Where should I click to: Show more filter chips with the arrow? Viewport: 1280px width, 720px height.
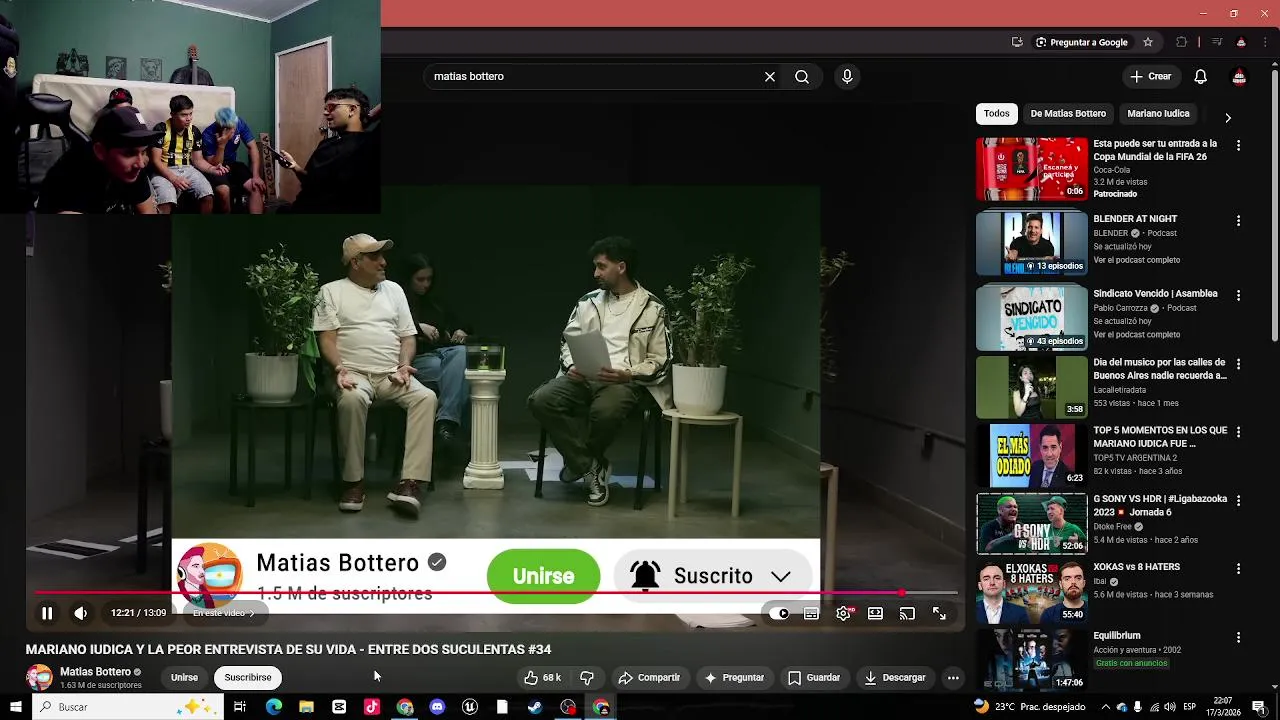coord(1228,117)
